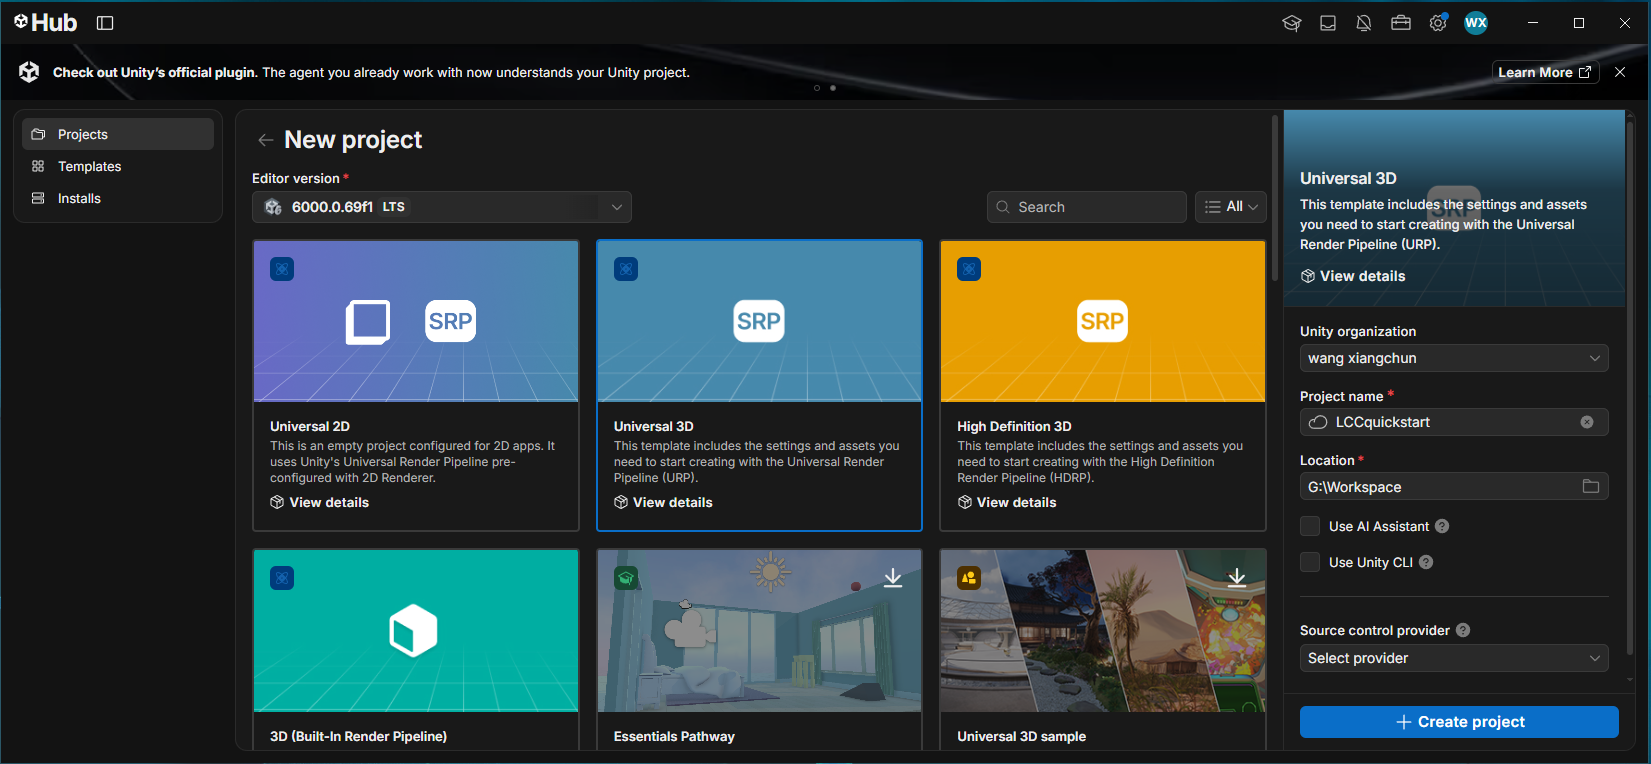The width and height of the screenshot is (1651, 764).
Task: Select the Universal 2D template thumbnail
Action: [x=416, y=321]
